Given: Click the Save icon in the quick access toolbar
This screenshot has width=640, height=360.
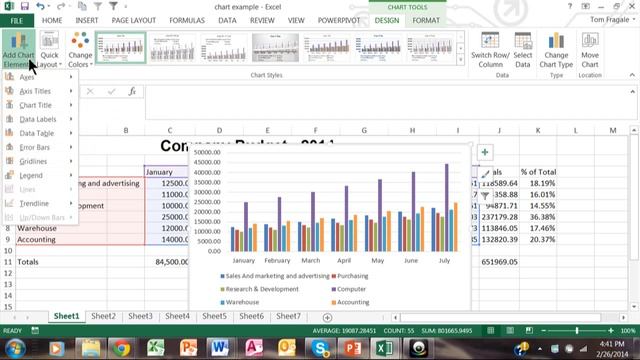Looking at the screenshot, I should pyautogui.click(x=24, y=7).
